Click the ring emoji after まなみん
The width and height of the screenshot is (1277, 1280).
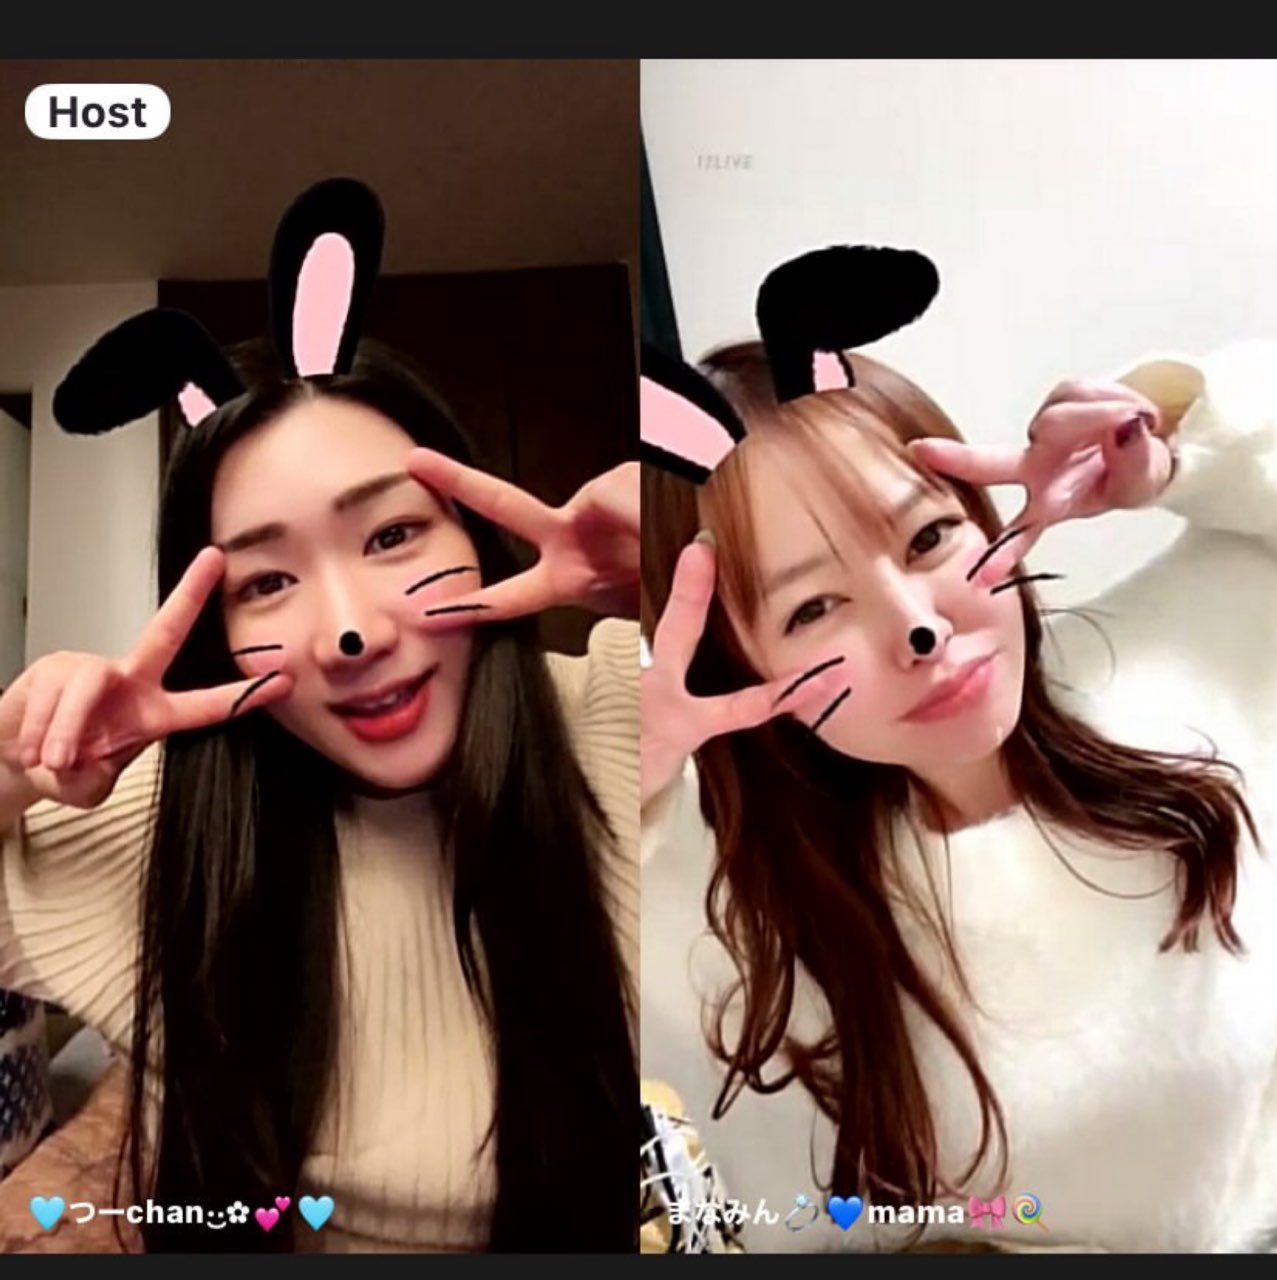coord(803,1213)
